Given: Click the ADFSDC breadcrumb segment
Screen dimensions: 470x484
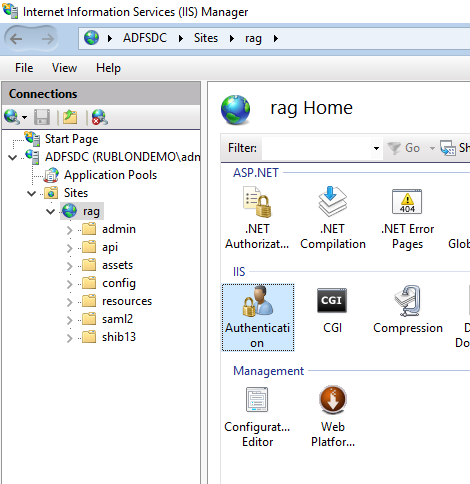Looking at the screenshot, I should (145, 38).
